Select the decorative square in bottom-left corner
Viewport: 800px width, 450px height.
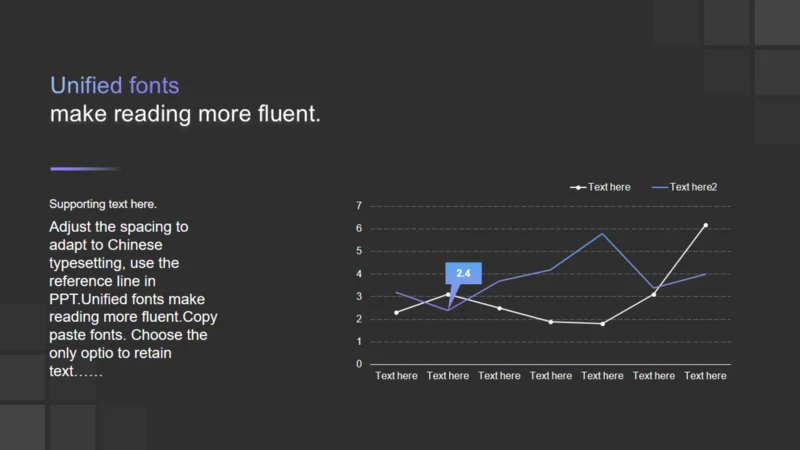21,427
